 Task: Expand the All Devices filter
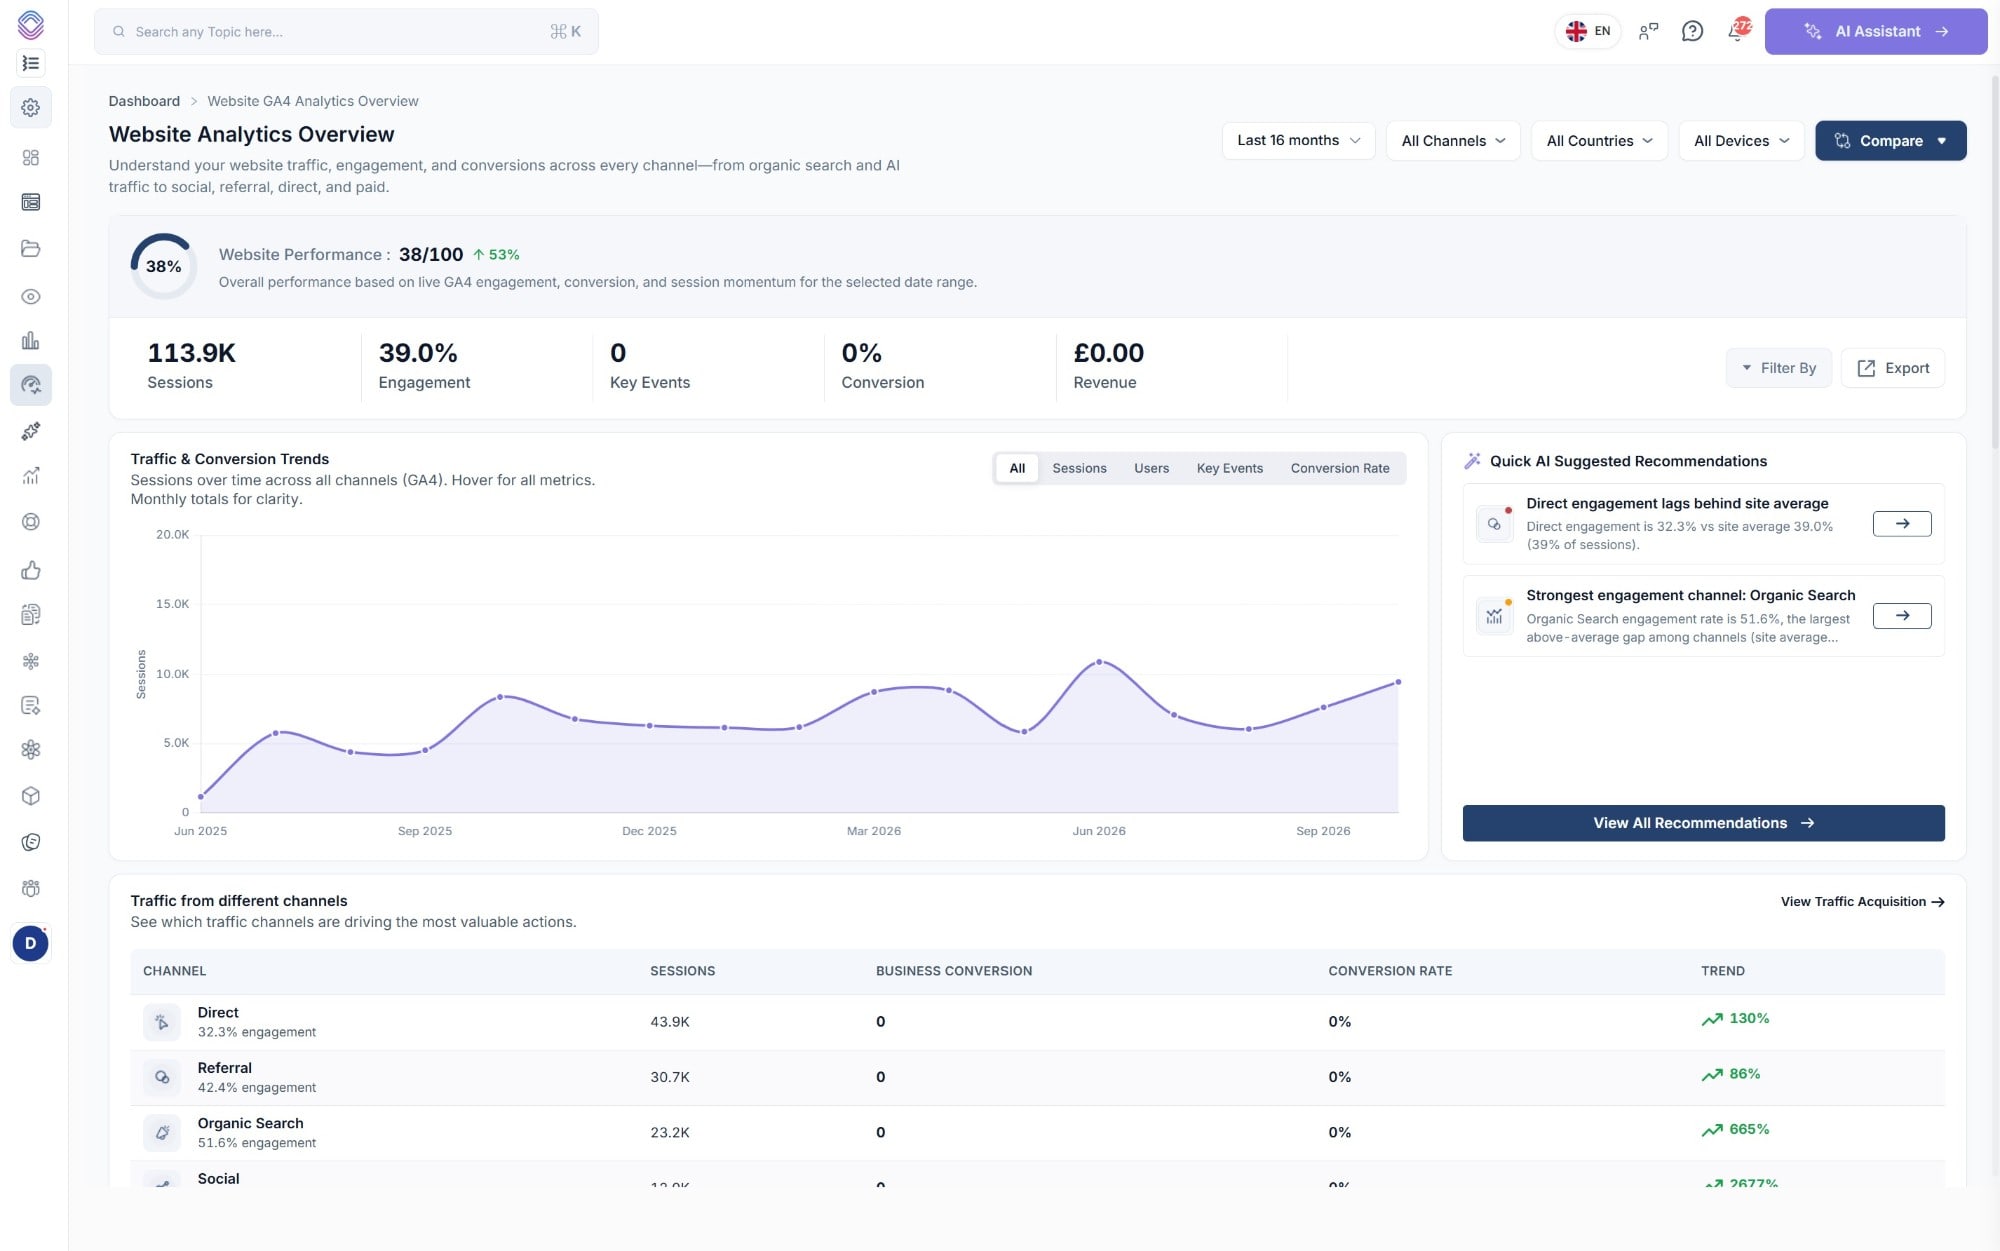pyautogui.click(x=1741, y=140)
